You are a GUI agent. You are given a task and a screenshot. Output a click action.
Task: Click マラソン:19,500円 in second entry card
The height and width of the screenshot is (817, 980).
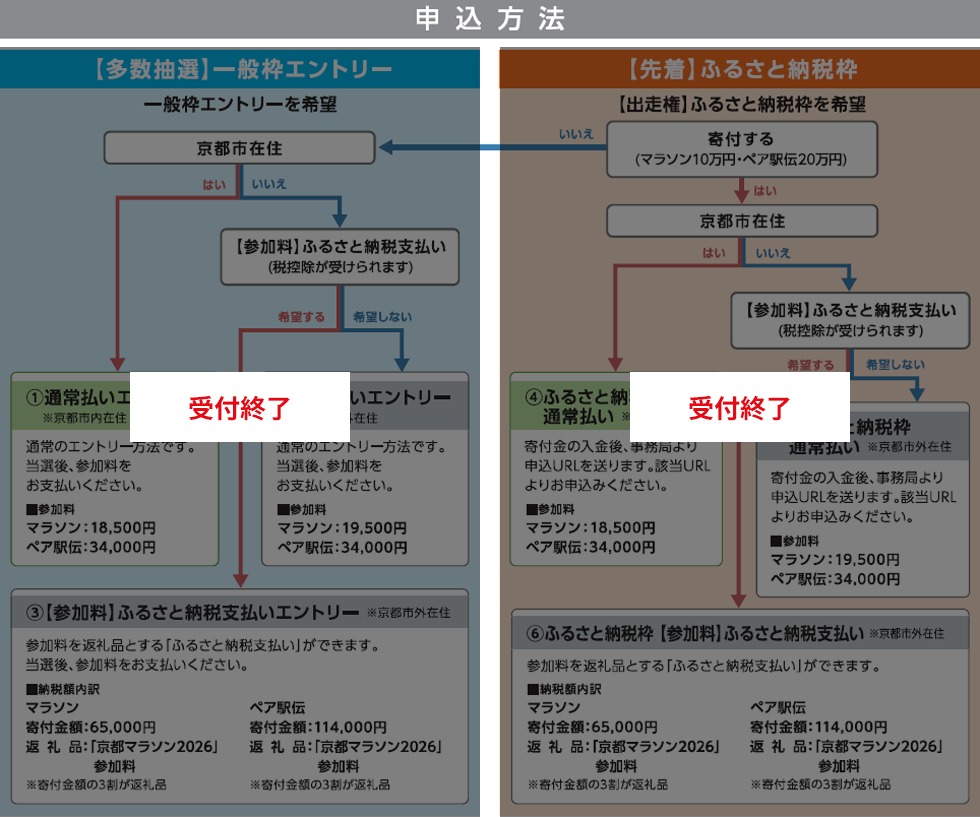pyautogui.click(x=342, y=528)
